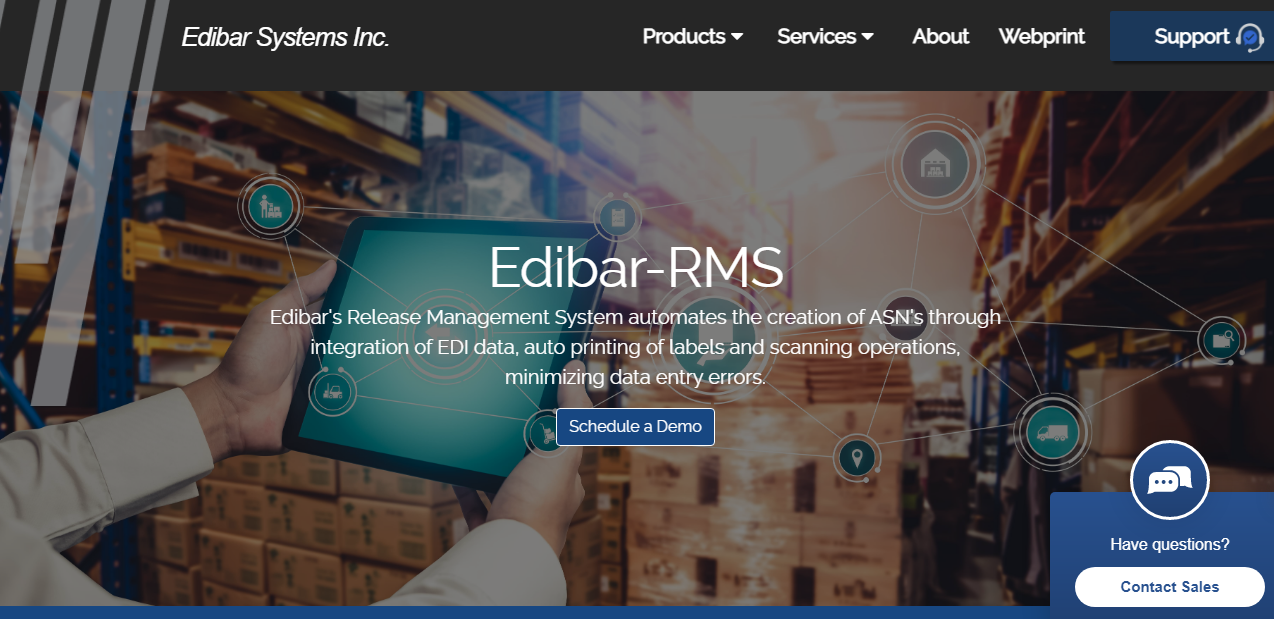The width and height of the screenshot is (1274, 619).
Task: Click the clipboard icon above the Edibar-RMS title
Action: (x=617, y=217)
